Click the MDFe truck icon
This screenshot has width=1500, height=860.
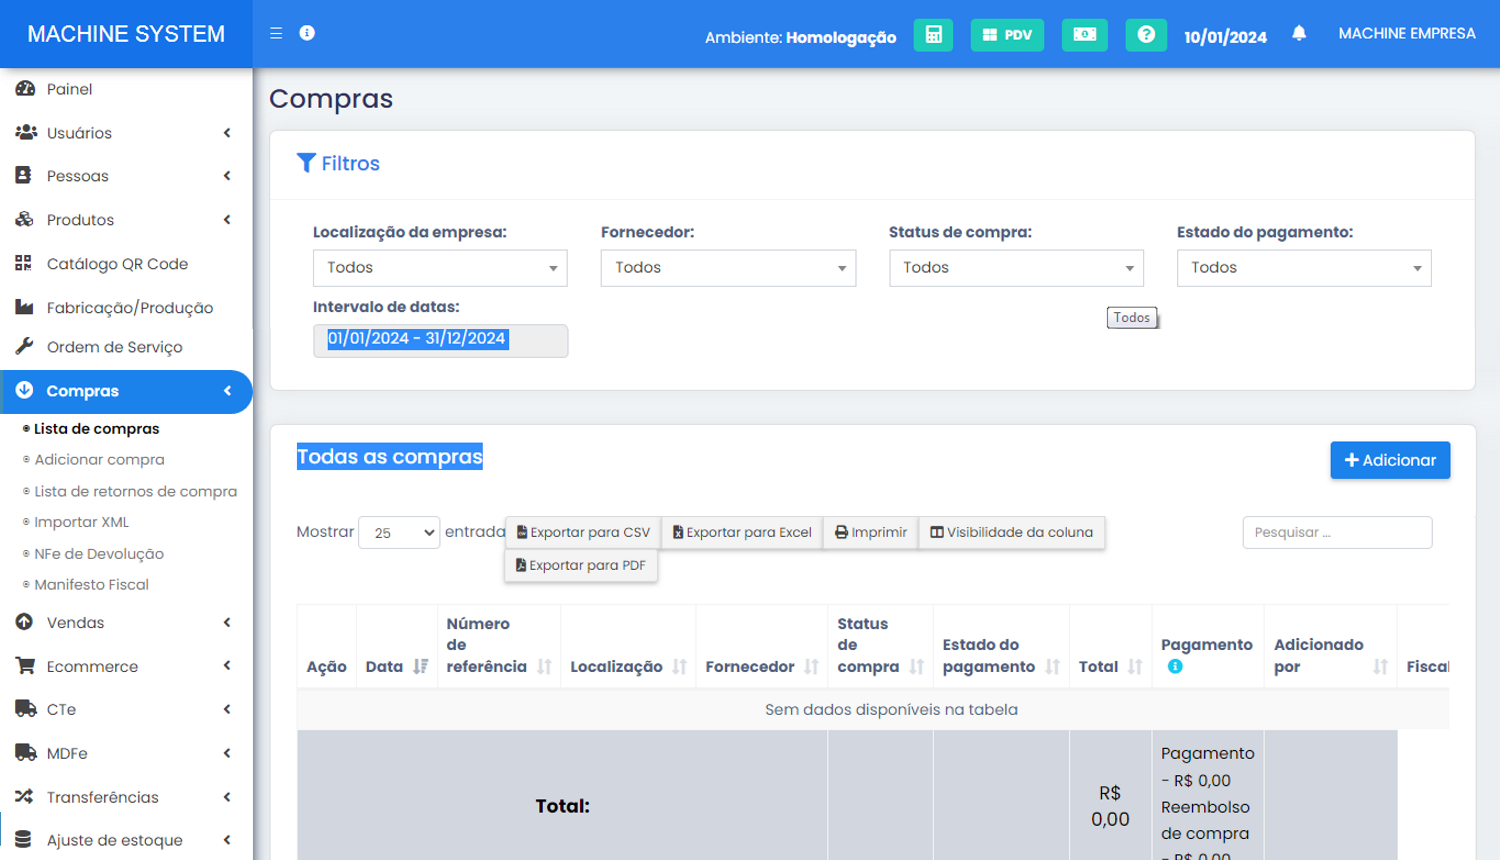26,752
